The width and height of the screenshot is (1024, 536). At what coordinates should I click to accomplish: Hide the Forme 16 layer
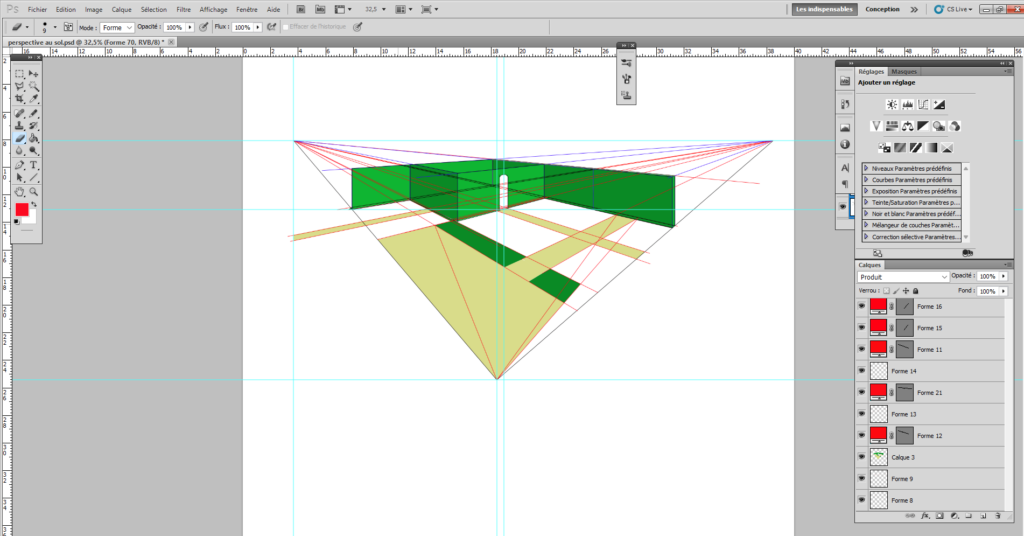click(861, 306)
